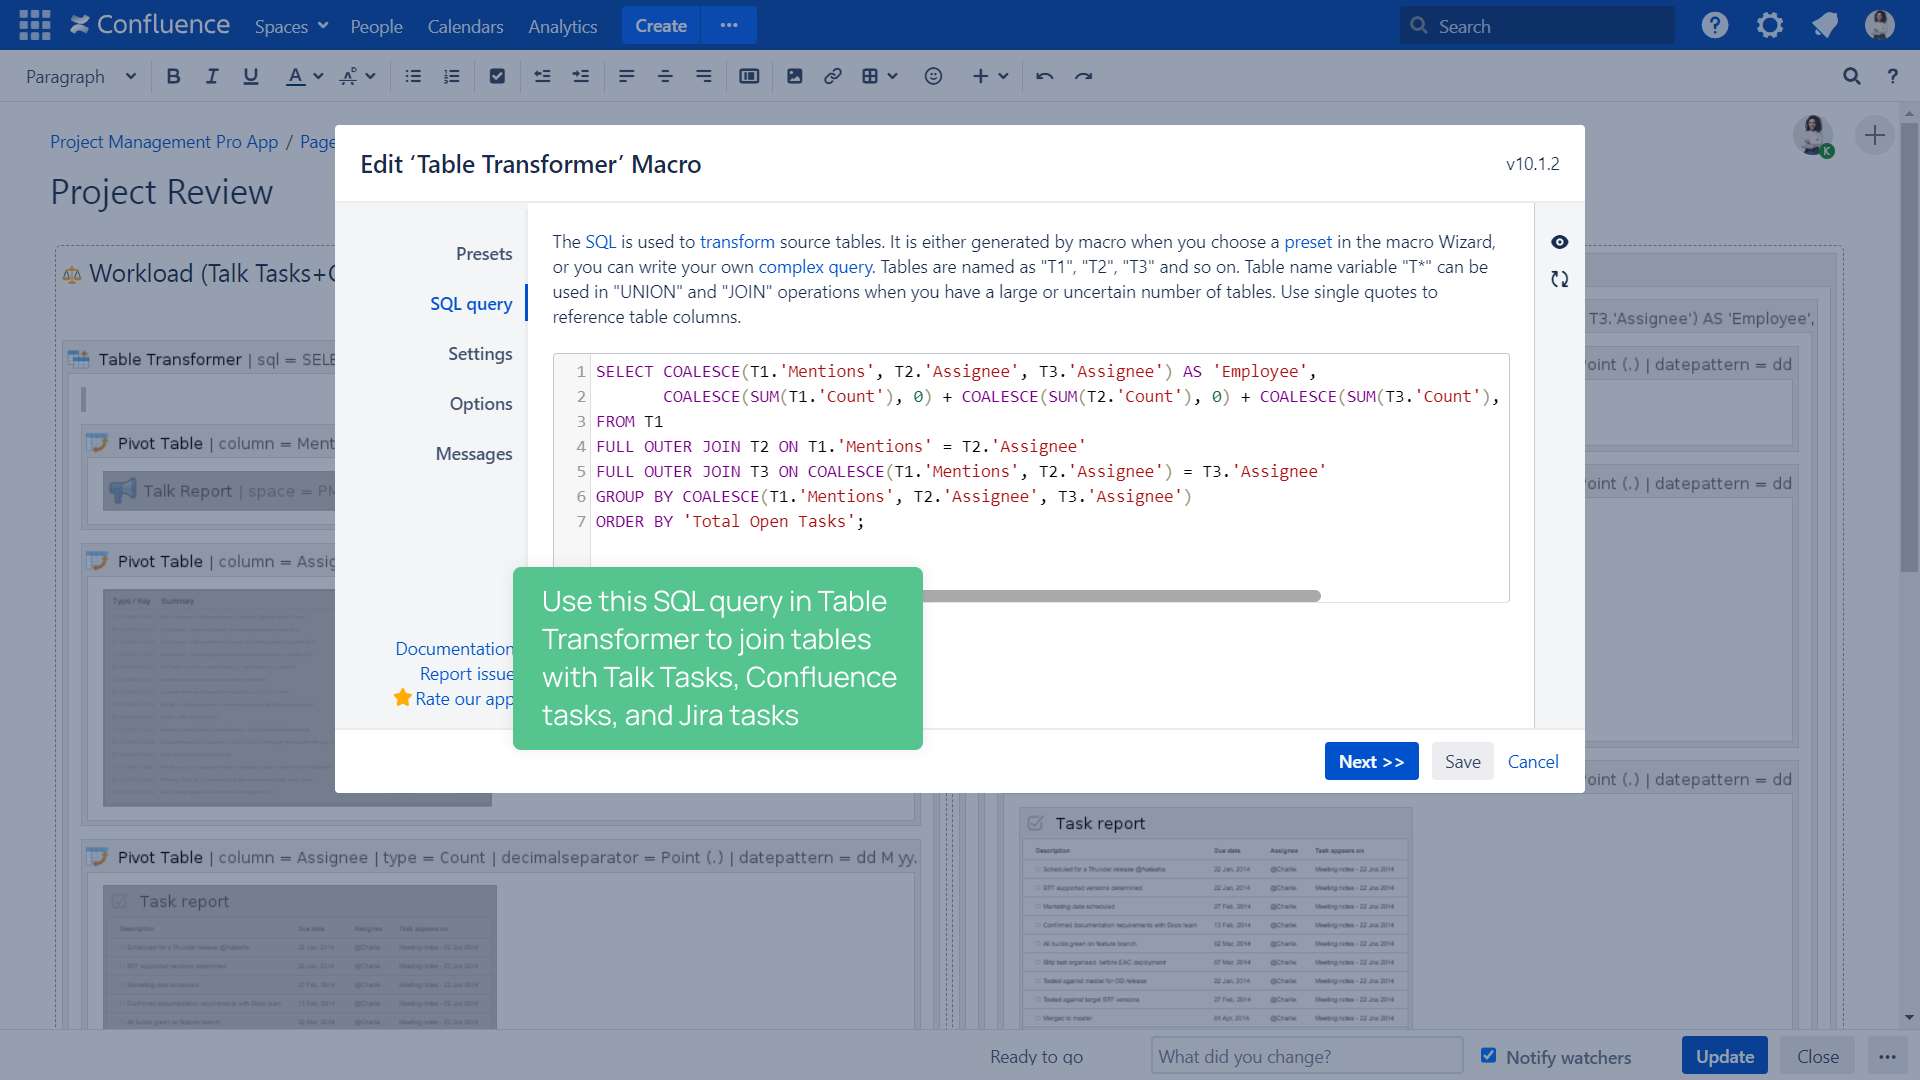Focus the What did you change field
Viewport: 1920px width, 1080px height.
[1307, 1056]
